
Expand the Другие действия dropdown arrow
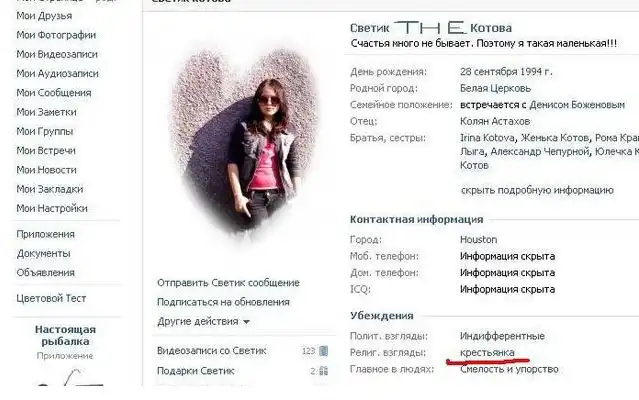coord(246,322)
